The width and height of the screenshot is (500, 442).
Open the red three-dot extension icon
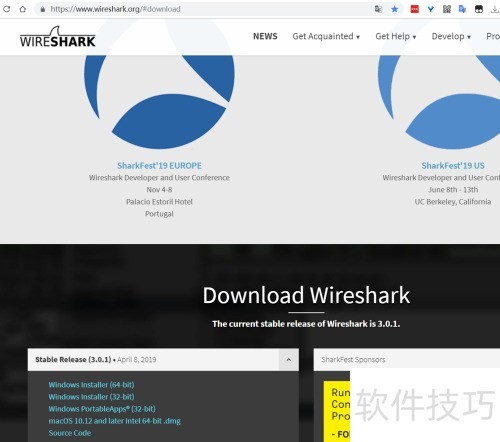[x=414, y=9]
